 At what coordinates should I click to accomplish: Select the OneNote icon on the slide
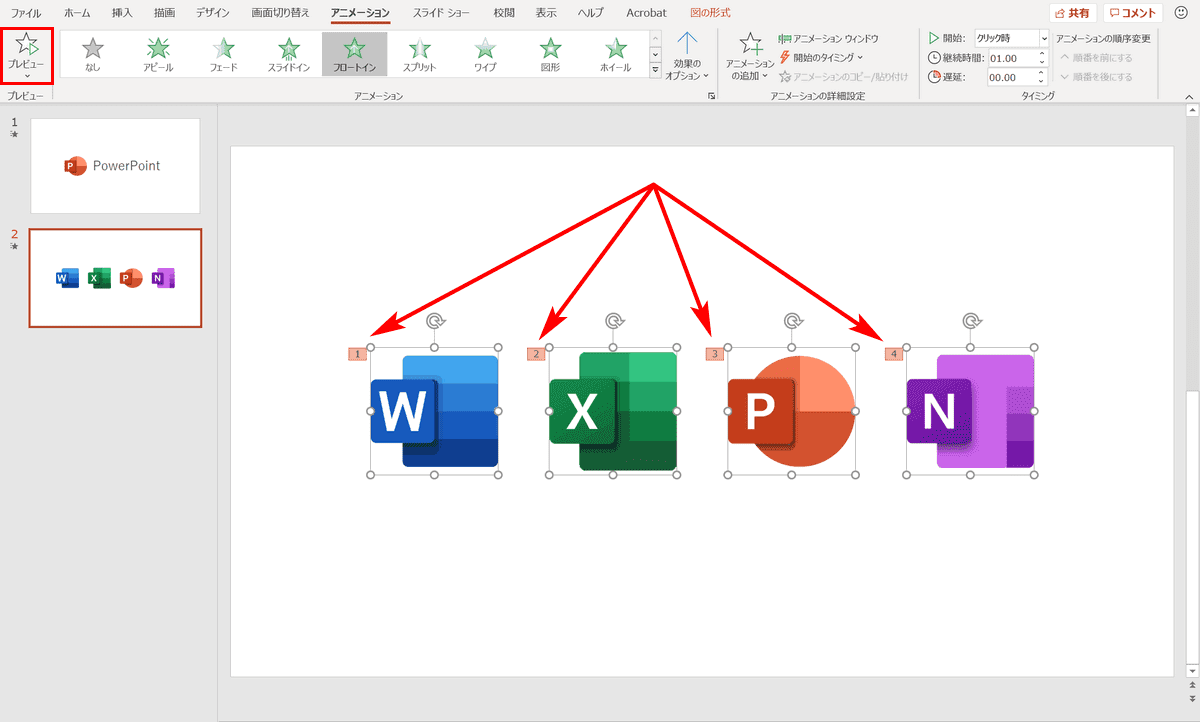click(x=970, y=411)
